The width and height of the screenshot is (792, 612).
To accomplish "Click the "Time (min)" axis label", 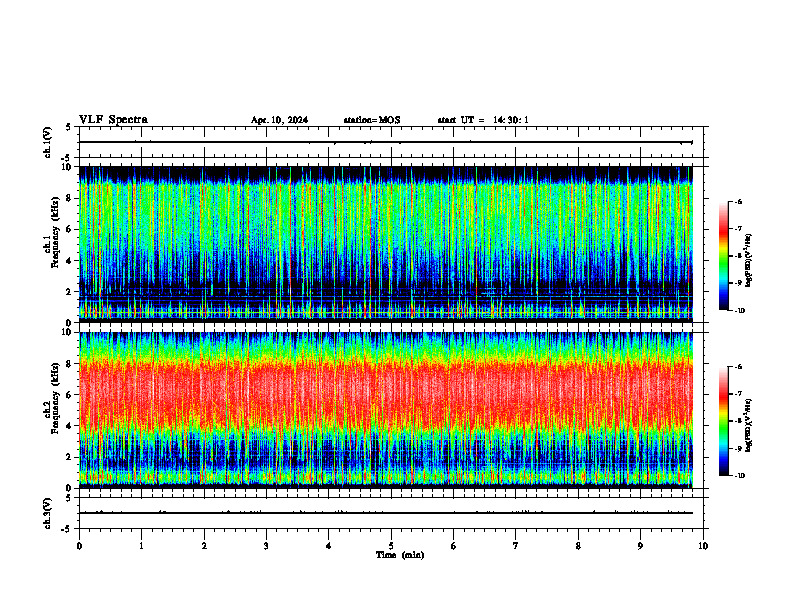I will pos(400,555).
